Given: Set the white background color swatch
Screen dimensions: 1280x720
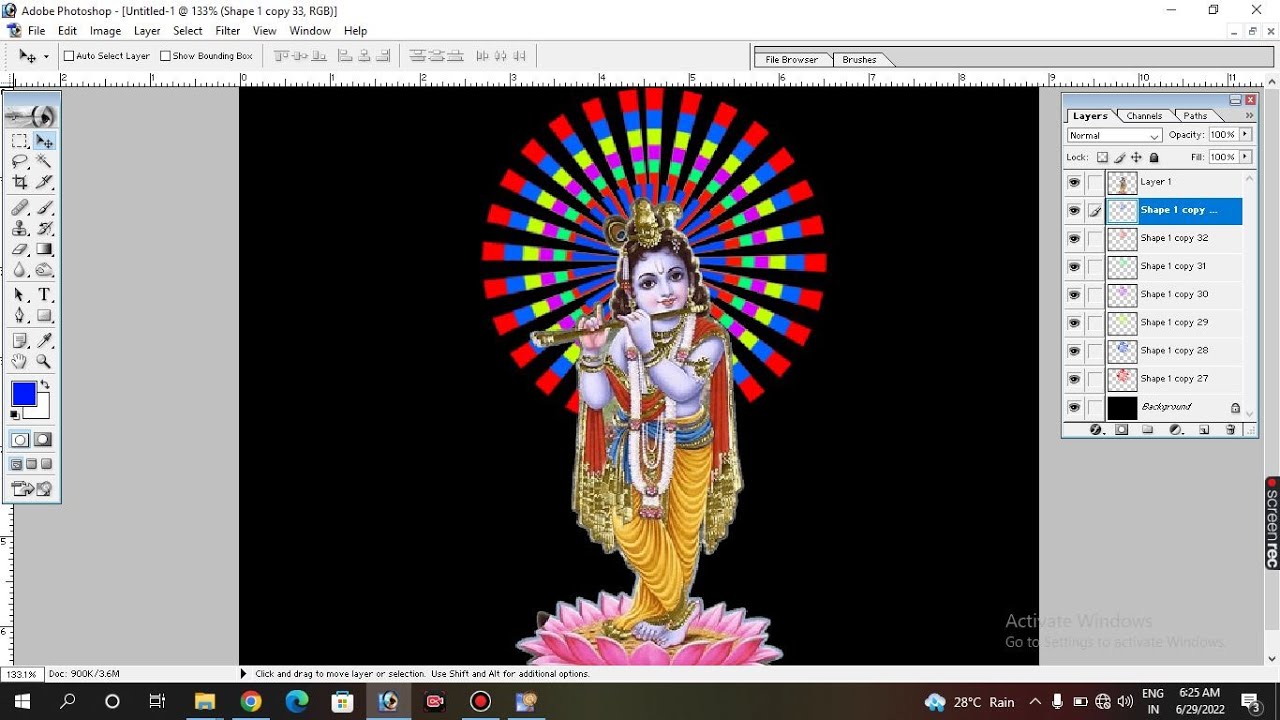Looking at the screenshot, I should (41, 410).
